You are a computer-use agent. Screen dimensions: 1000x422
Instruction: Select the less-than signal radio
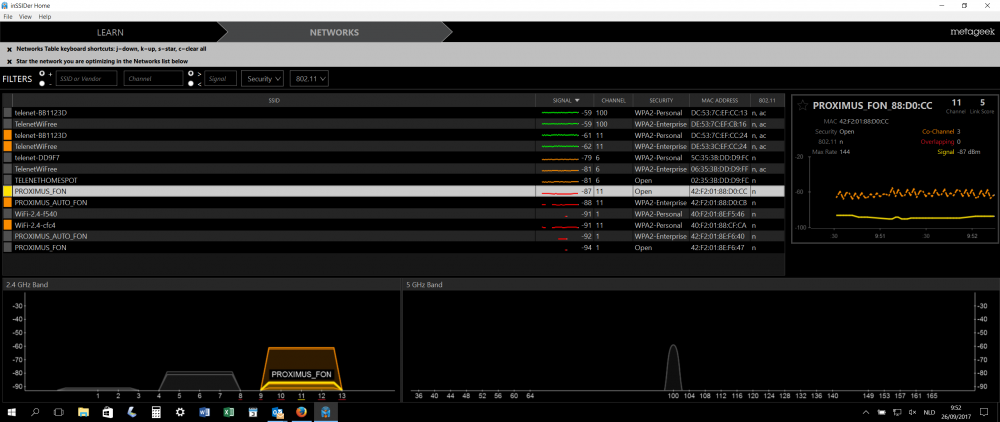pos(191,84)
